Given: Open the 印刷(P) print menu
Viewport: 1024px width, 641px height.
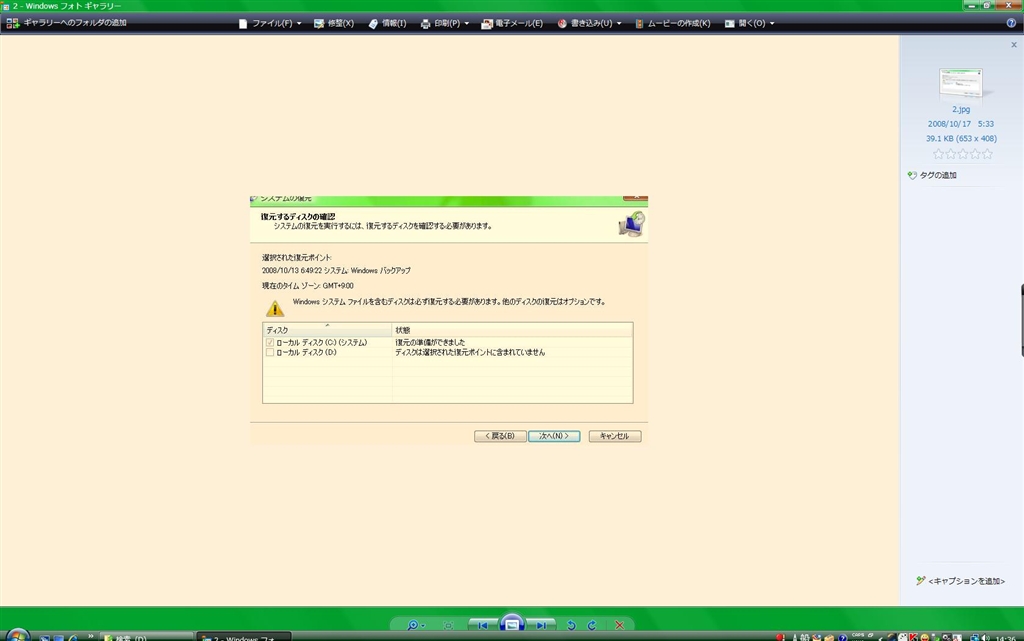Looking at the screenshot, I should pyautogui.click(x=444, y=23).
